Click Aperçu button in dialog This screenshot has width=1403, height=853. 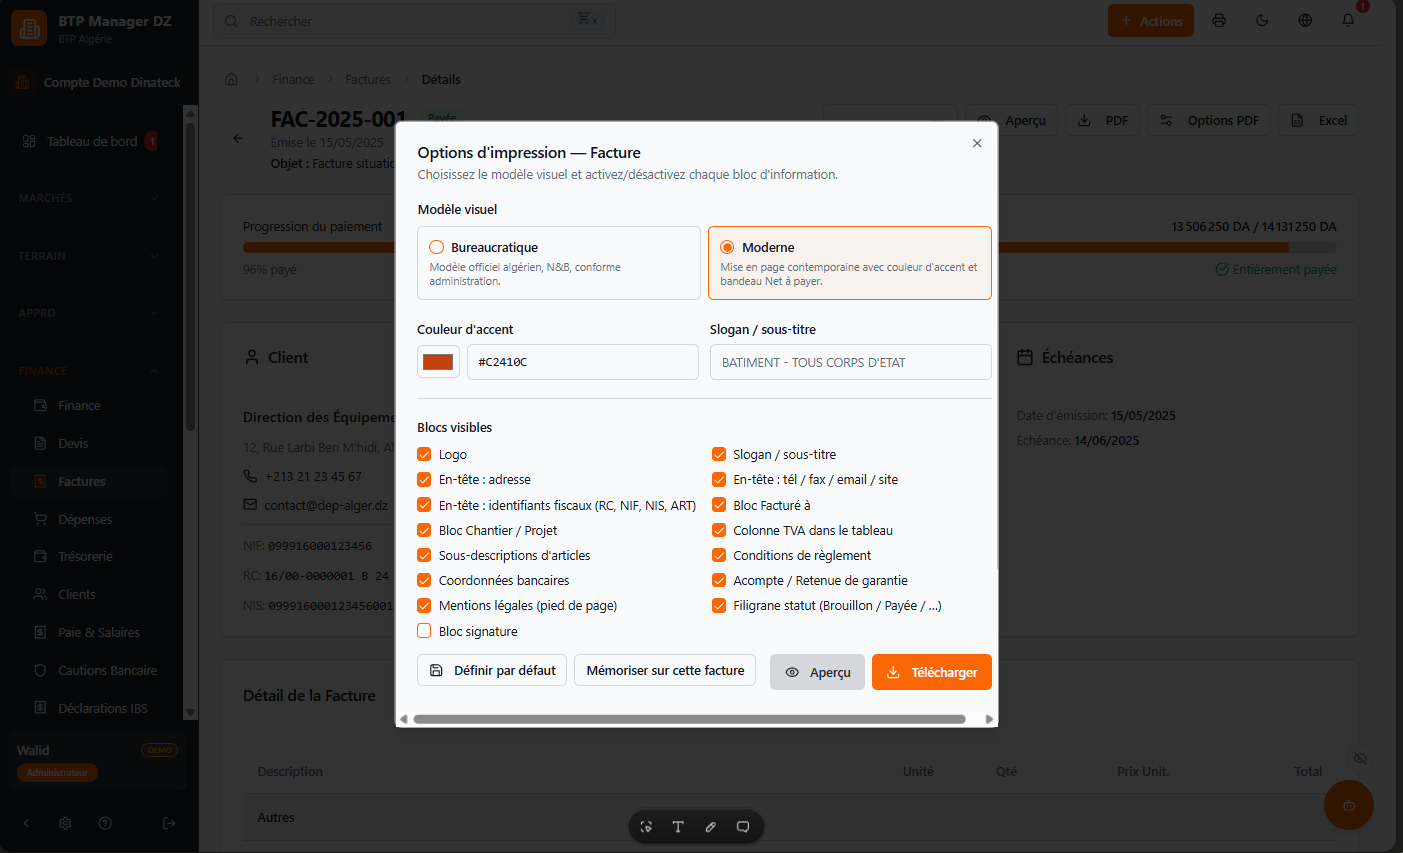(x=817, y=672)
